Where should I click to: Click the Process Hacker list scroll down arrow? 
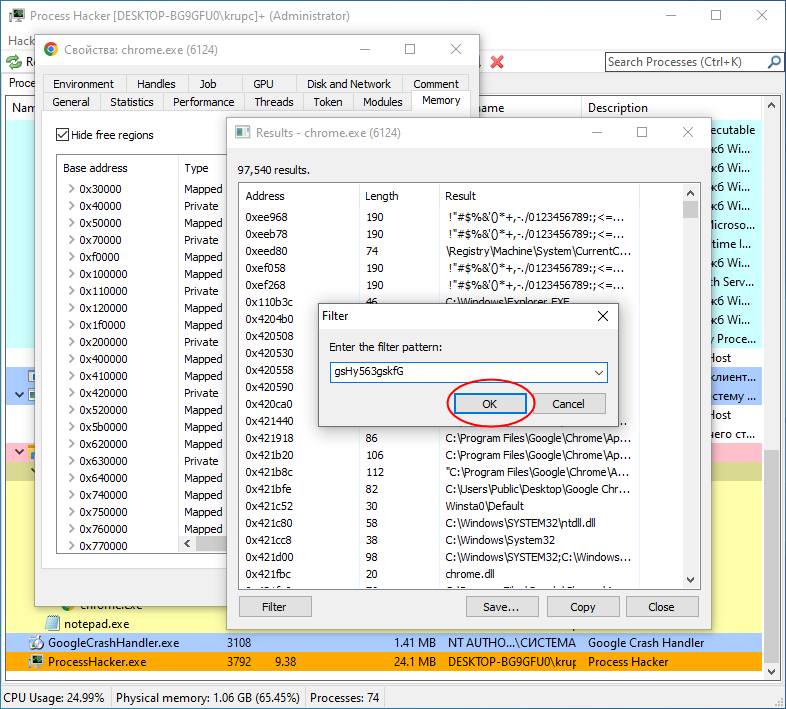click(771, 672)
